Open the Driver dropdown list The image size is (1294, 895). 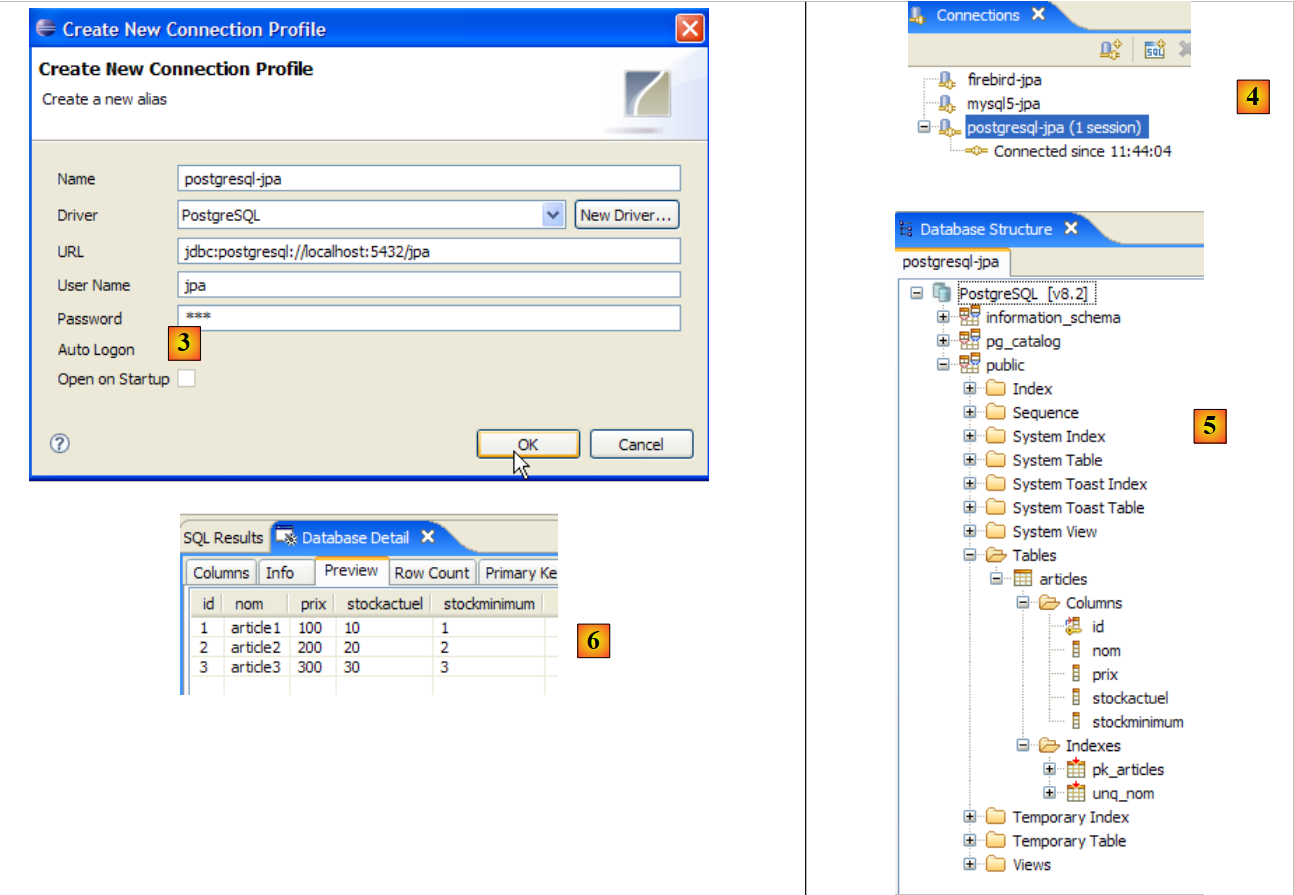(x=553, y=215)
